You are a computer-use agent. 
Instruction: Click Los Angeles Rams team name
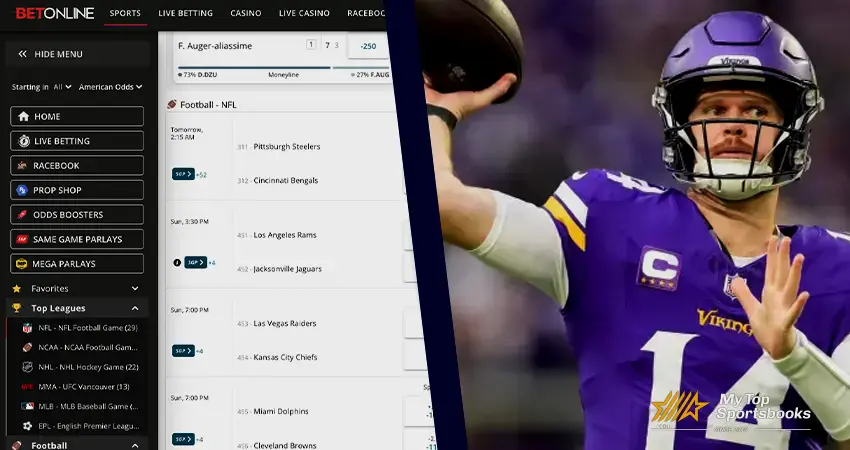pyautogui.click(x=285, y=235)
